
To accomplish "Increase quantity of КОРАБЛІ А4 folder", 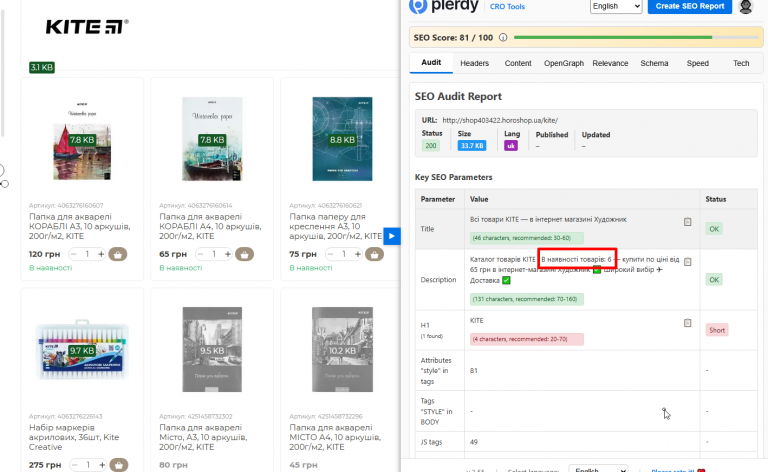I will coord(228,254).
